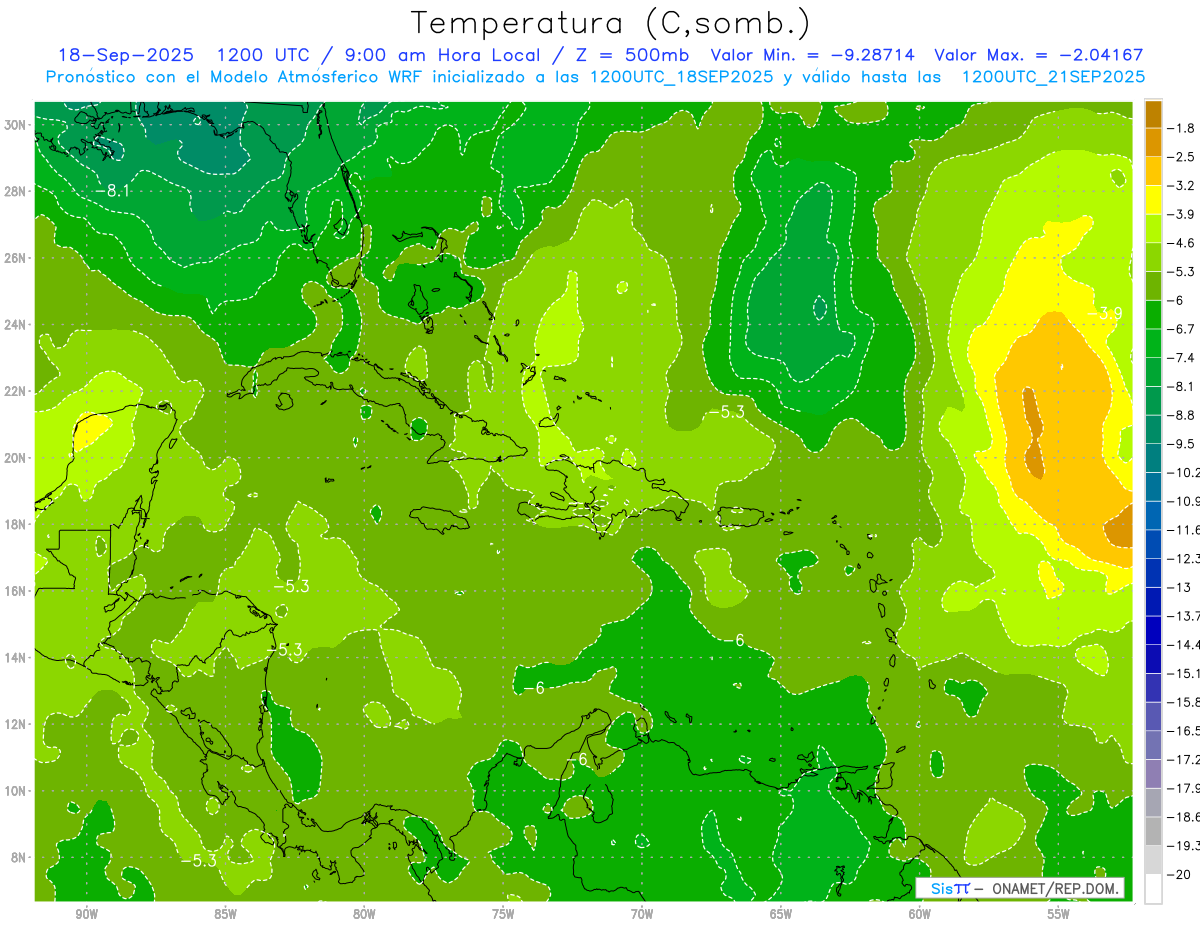
Task: Click the 55W longitude axis label
Action: (1059, 914)
